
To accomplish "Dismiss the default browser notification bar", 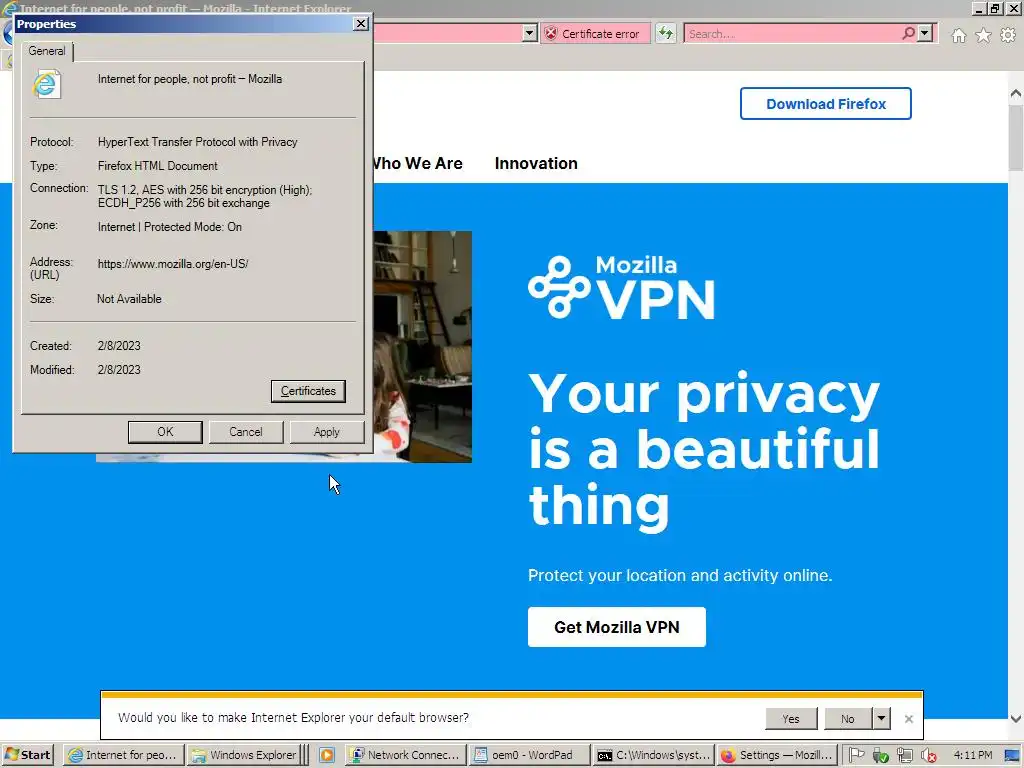I will (908, 719).
